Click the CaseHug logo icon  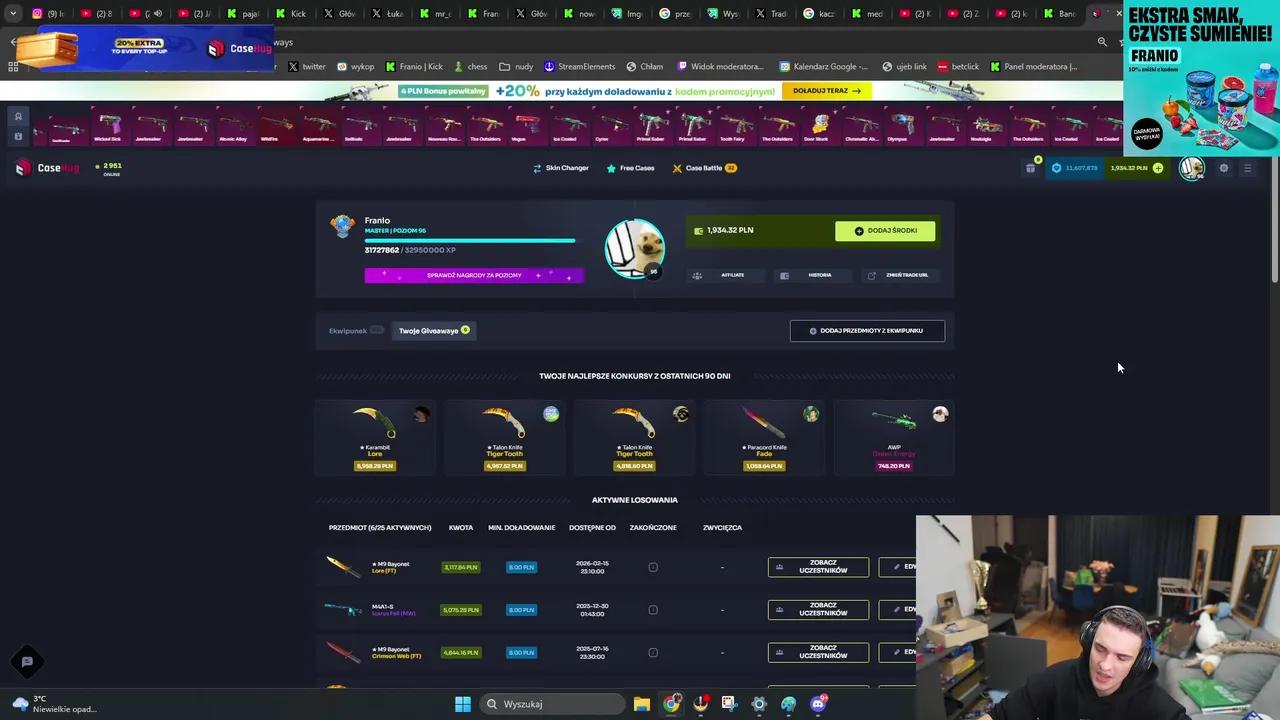[x=22, y=167]
